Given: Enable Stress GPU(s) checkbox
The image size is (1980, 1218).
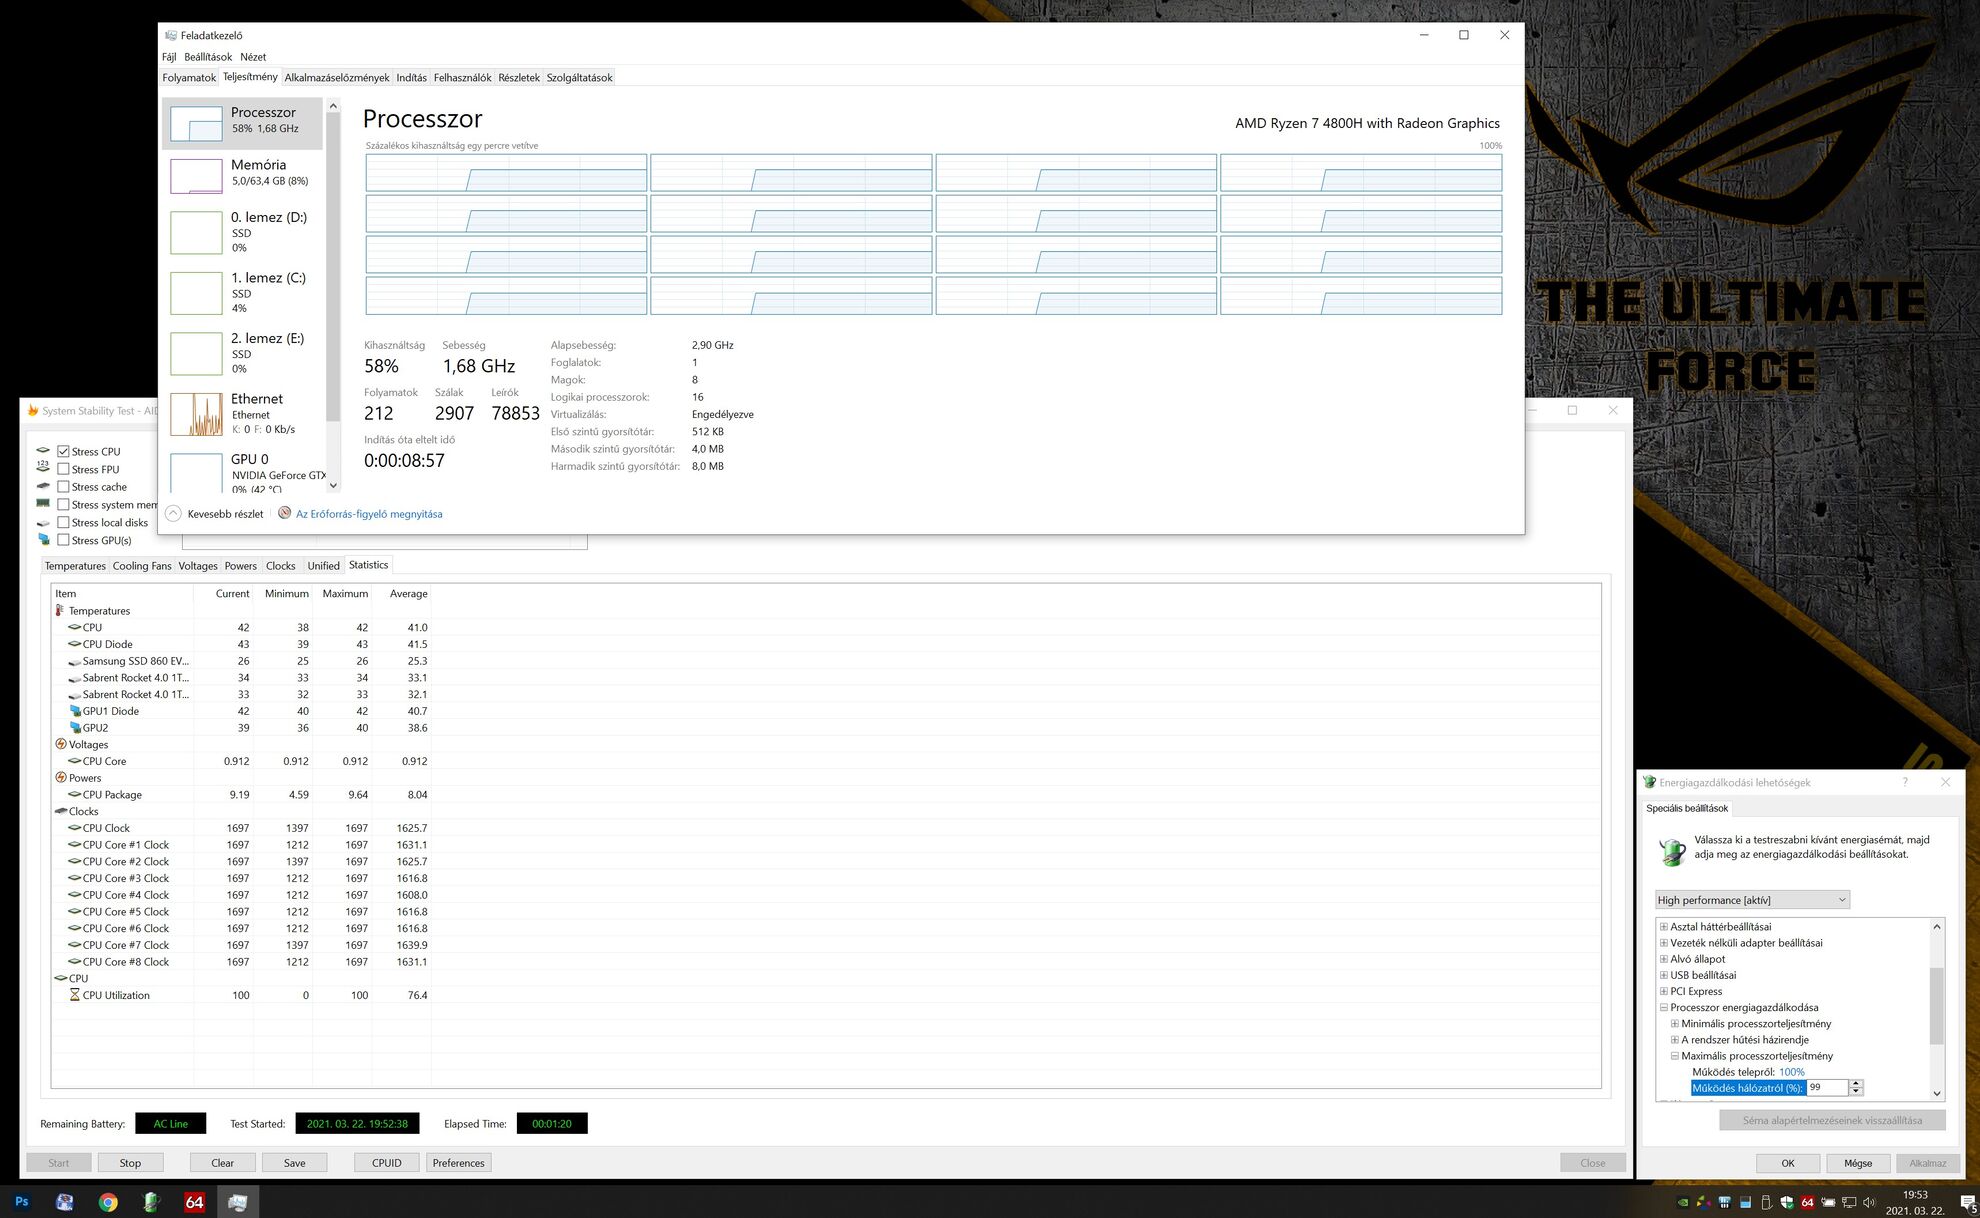Looking at the screenshot, I should coord(63,540).
